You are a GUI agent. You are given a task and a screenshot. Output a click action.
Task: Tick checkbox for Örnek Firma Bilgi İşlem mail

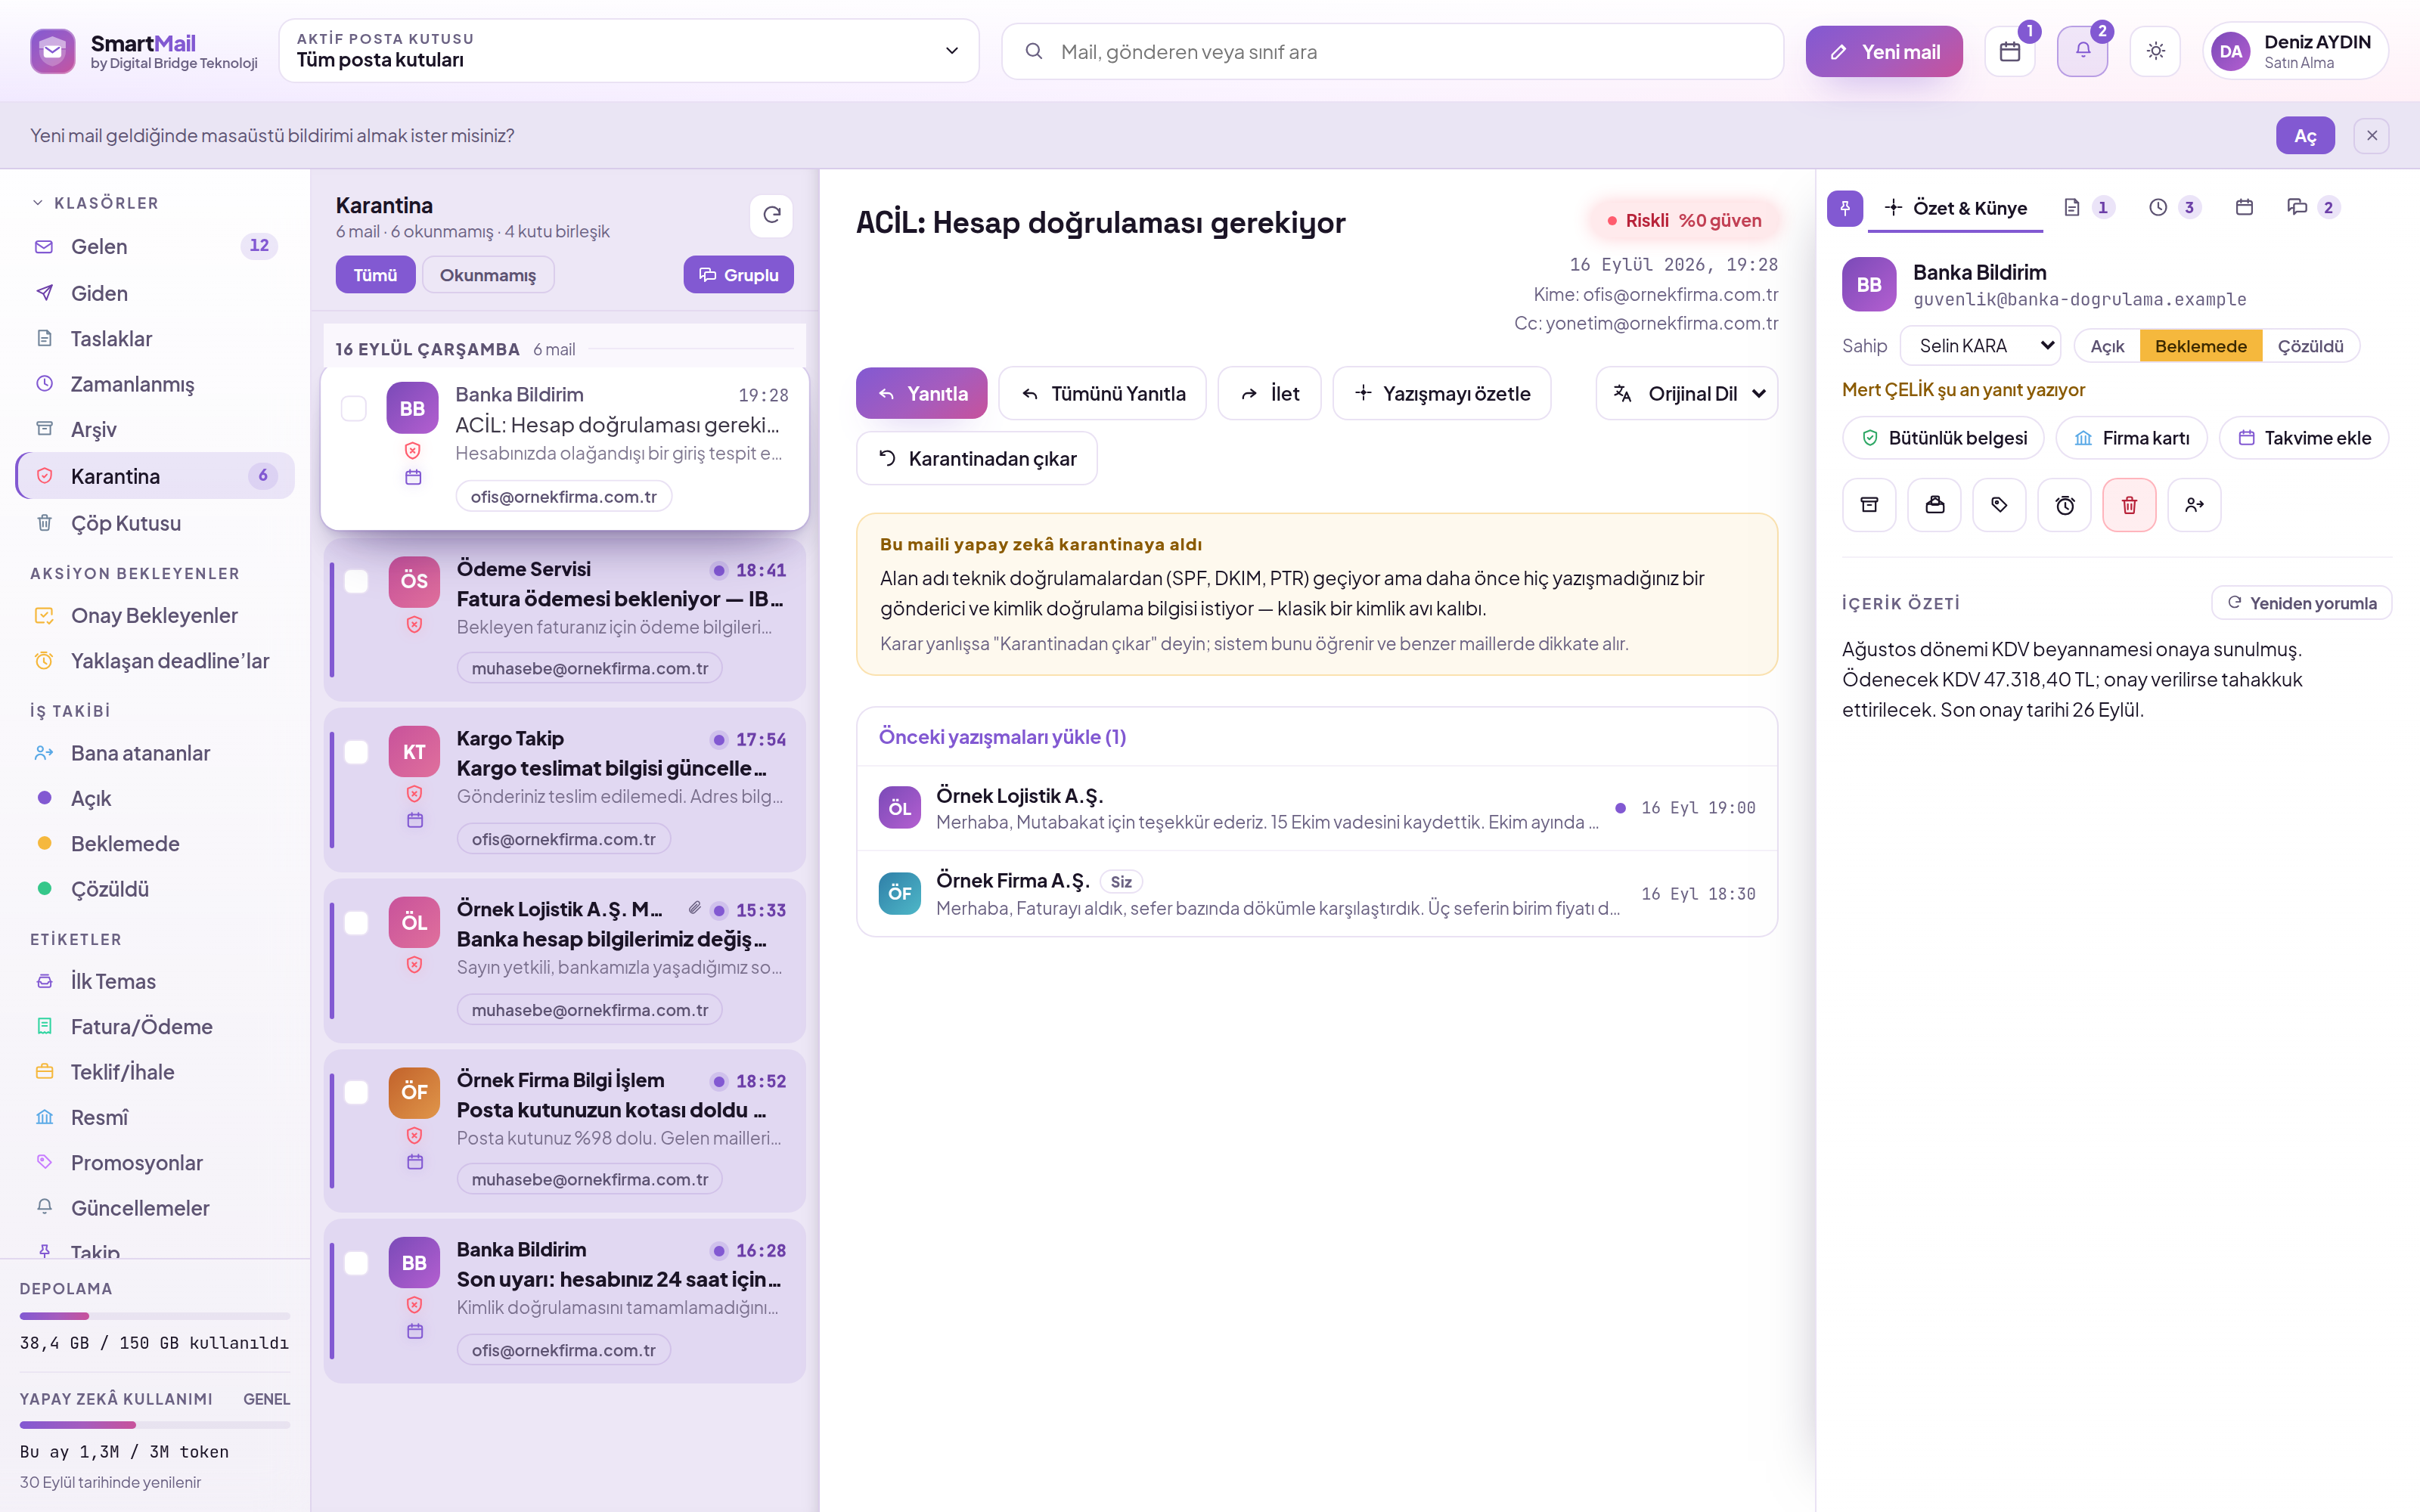[356, 1093]
